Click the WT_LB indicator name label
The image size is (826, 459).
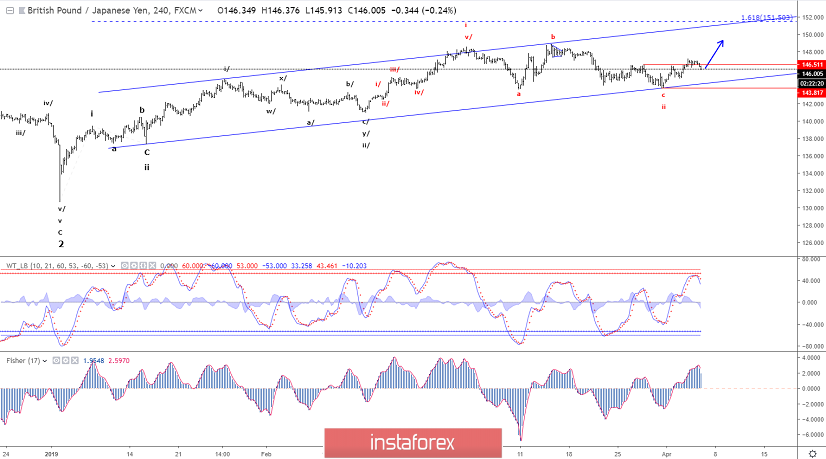tap(57, 266)
